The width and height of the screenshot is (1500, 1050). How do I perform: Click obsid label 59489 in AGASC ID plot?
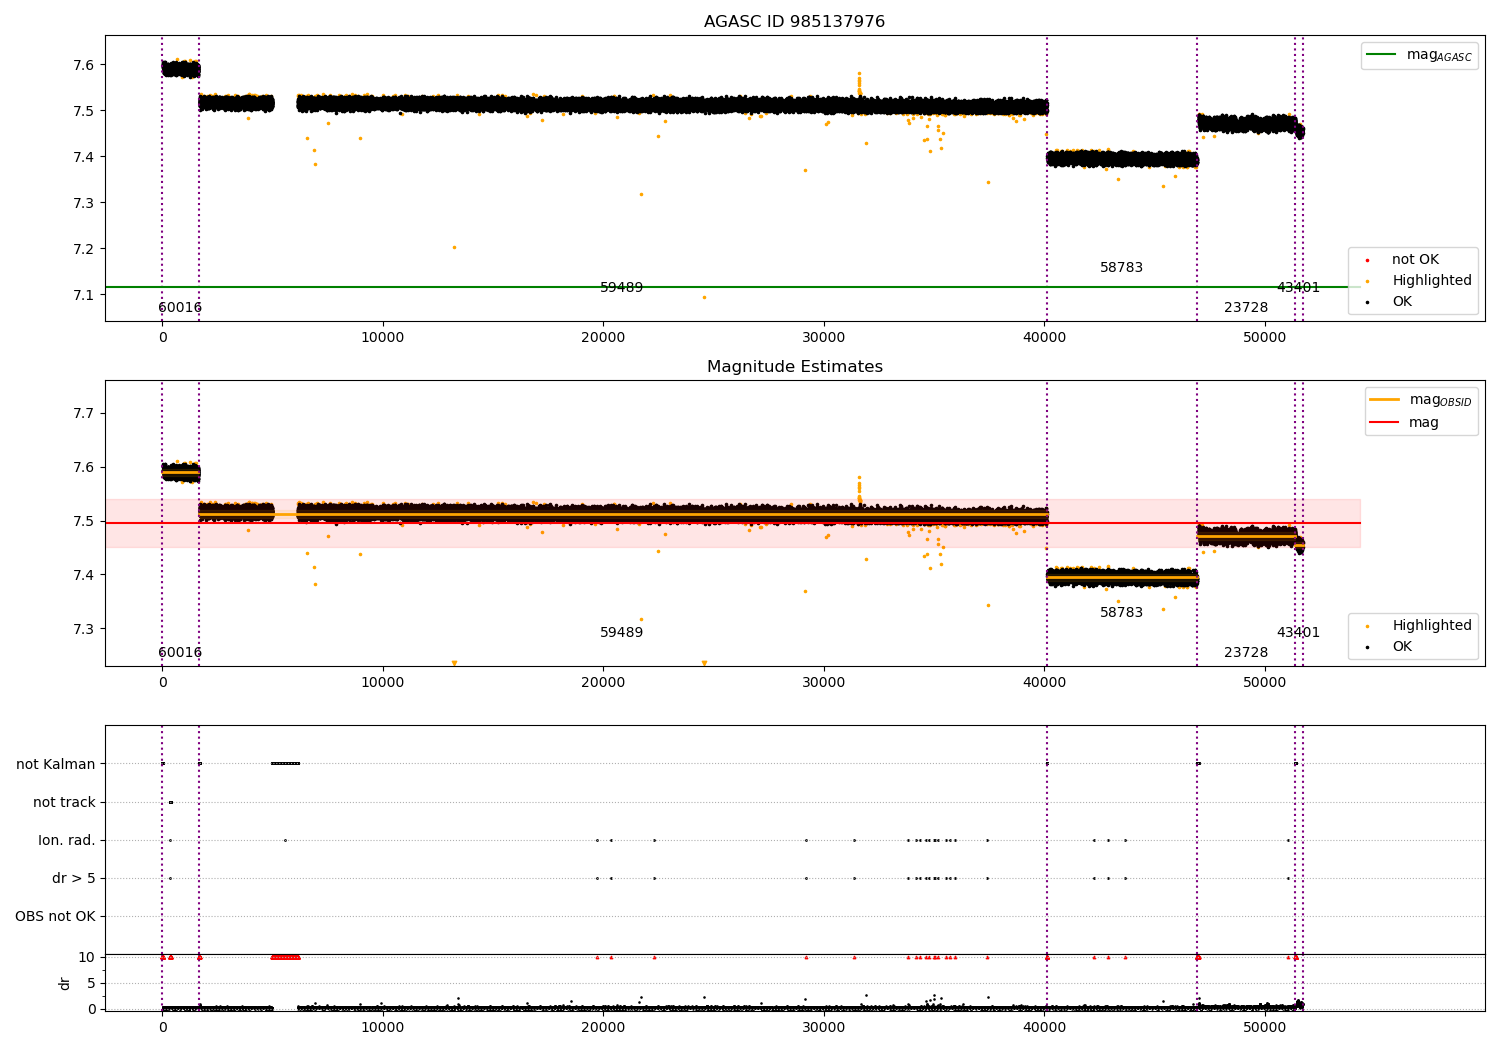(621, 288)
